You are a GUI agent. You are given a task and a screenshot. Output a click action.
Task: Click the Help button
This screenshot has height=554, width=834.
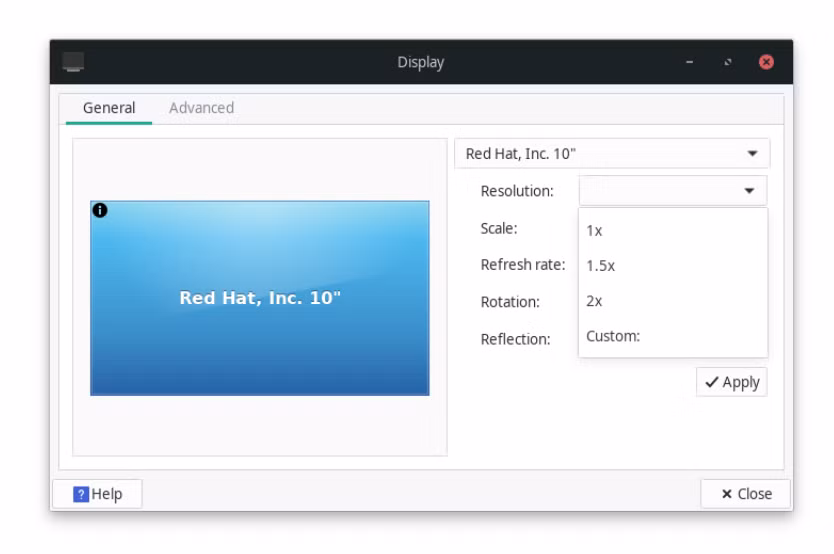97,494
